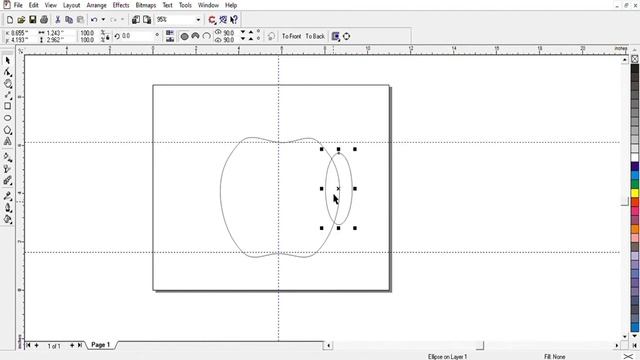Expand the redo history dropdown

point(122,20)
